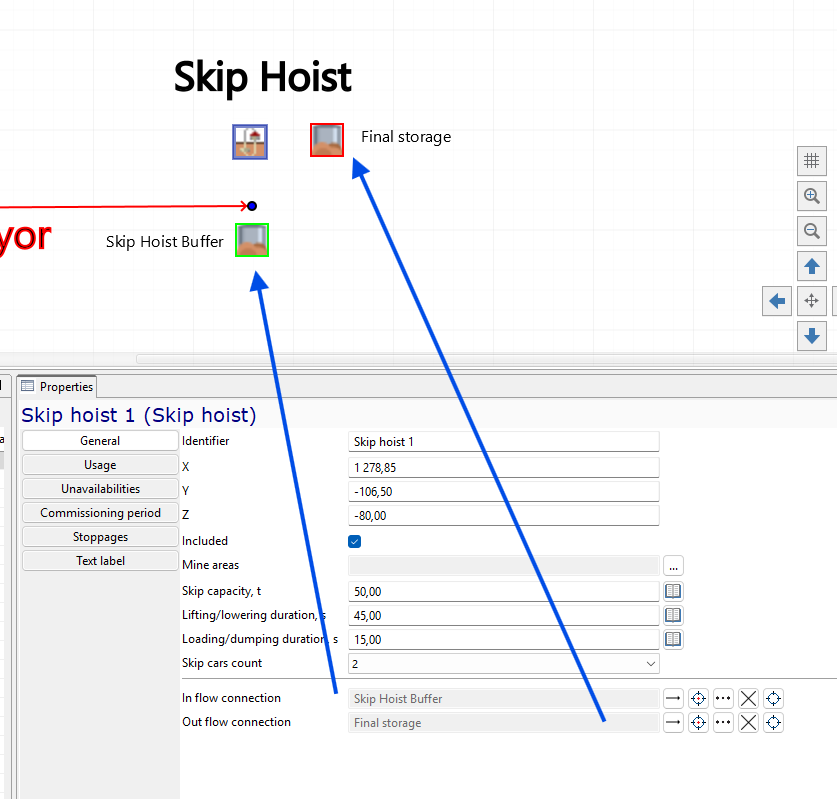Image resolution: width=837 pixels, height=799 pixels.
Task: Click the Loading/dumping duration field
Action: pos(503,639)
